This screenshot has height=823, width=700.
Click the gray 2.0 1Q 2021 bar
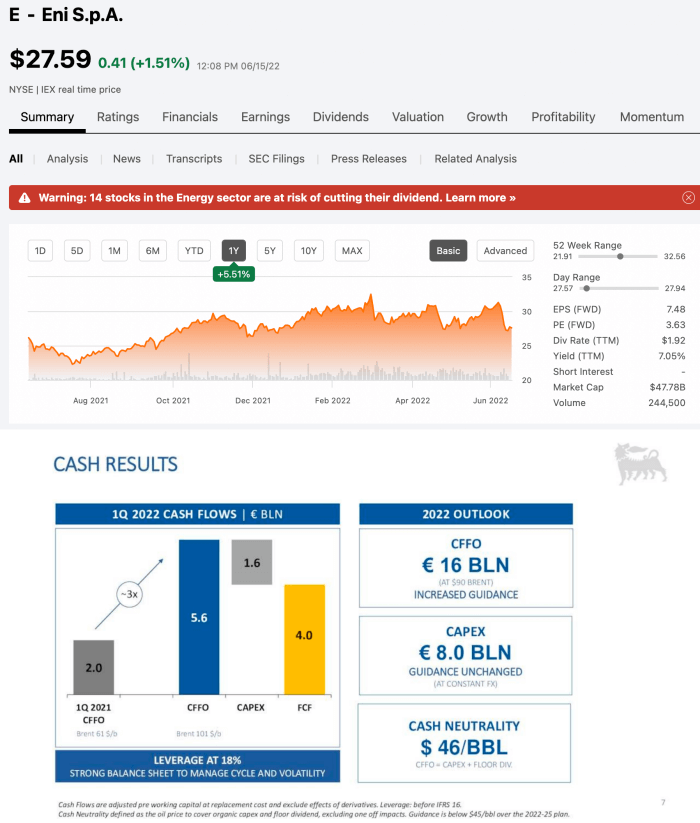93,667
